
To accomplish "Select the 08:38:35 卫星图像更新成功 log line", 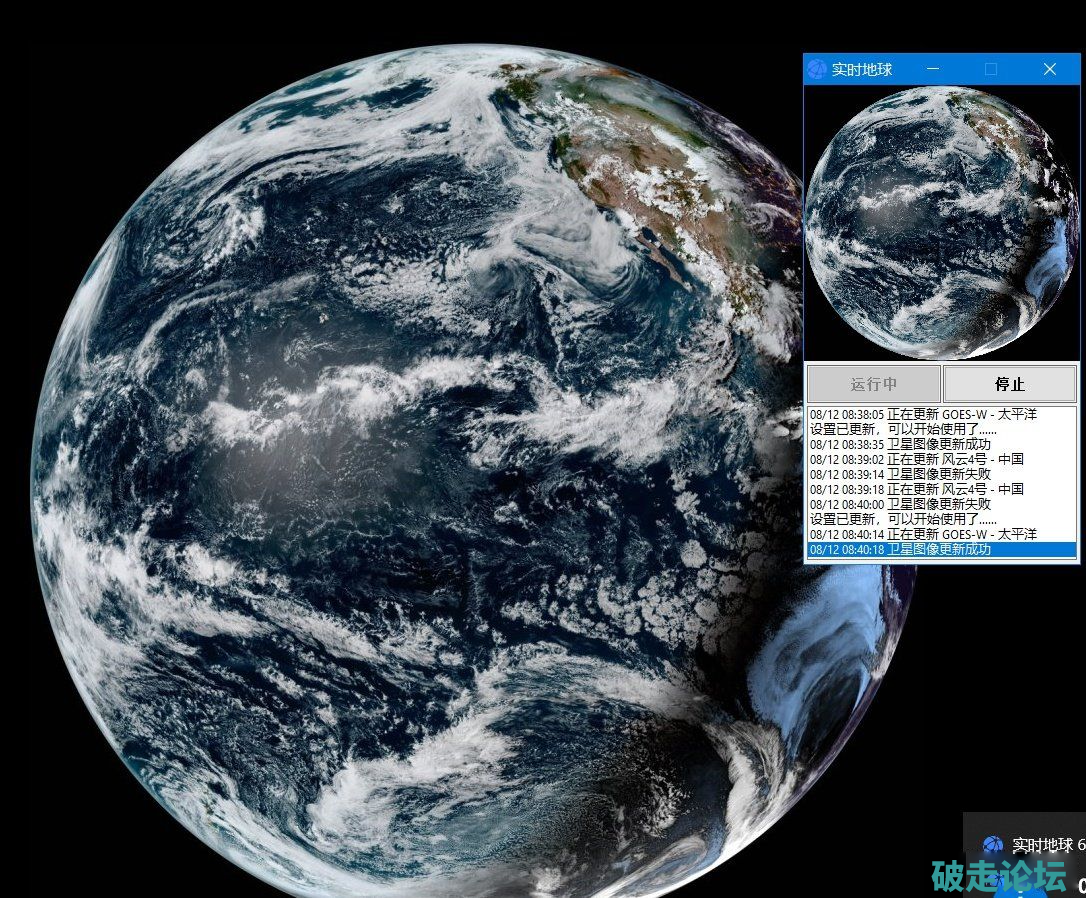I will pos(900,444).
